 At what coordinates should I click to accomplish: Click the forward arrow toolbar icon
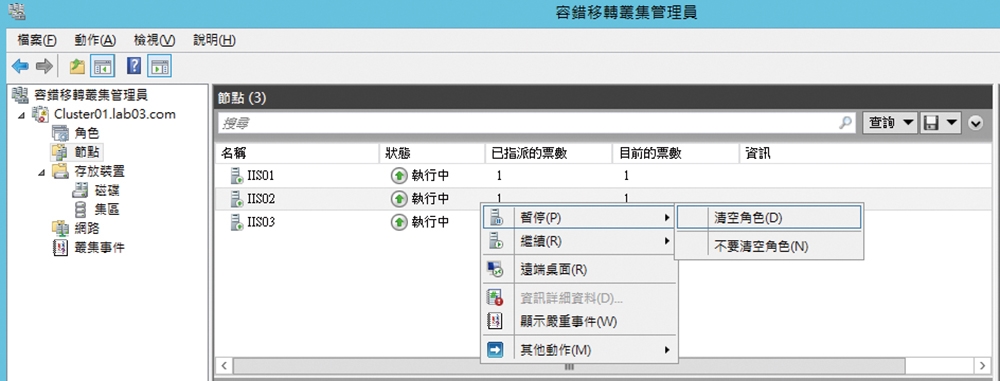(43, 66)
